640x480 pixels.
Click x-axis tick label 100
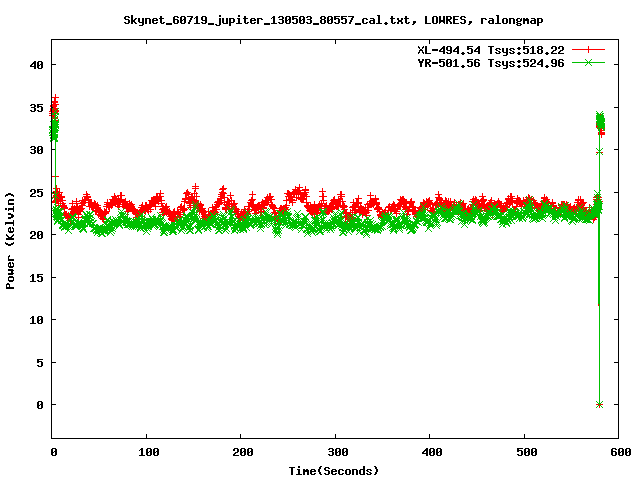[x=149, y=452]
